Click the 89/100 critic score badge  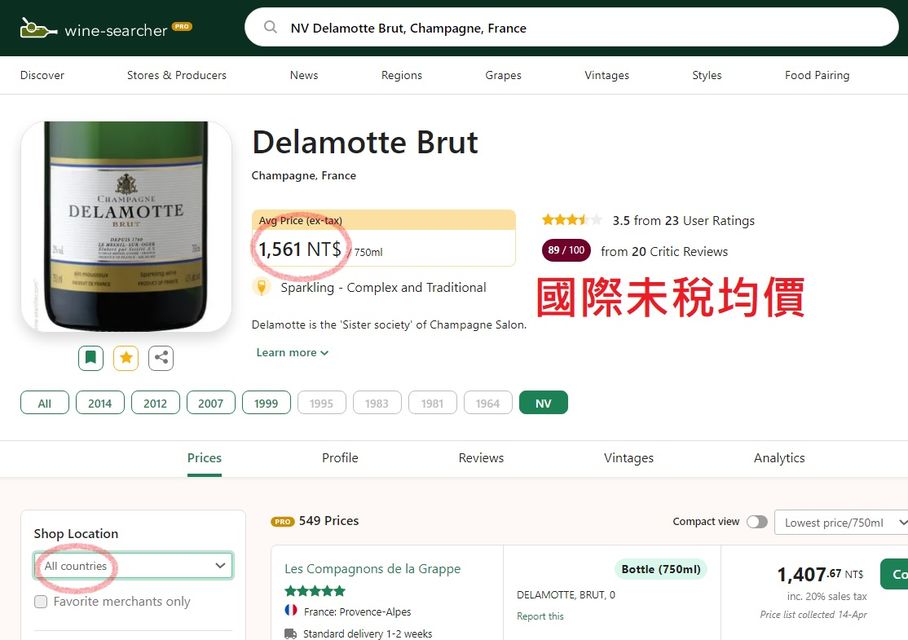(566, 250)
